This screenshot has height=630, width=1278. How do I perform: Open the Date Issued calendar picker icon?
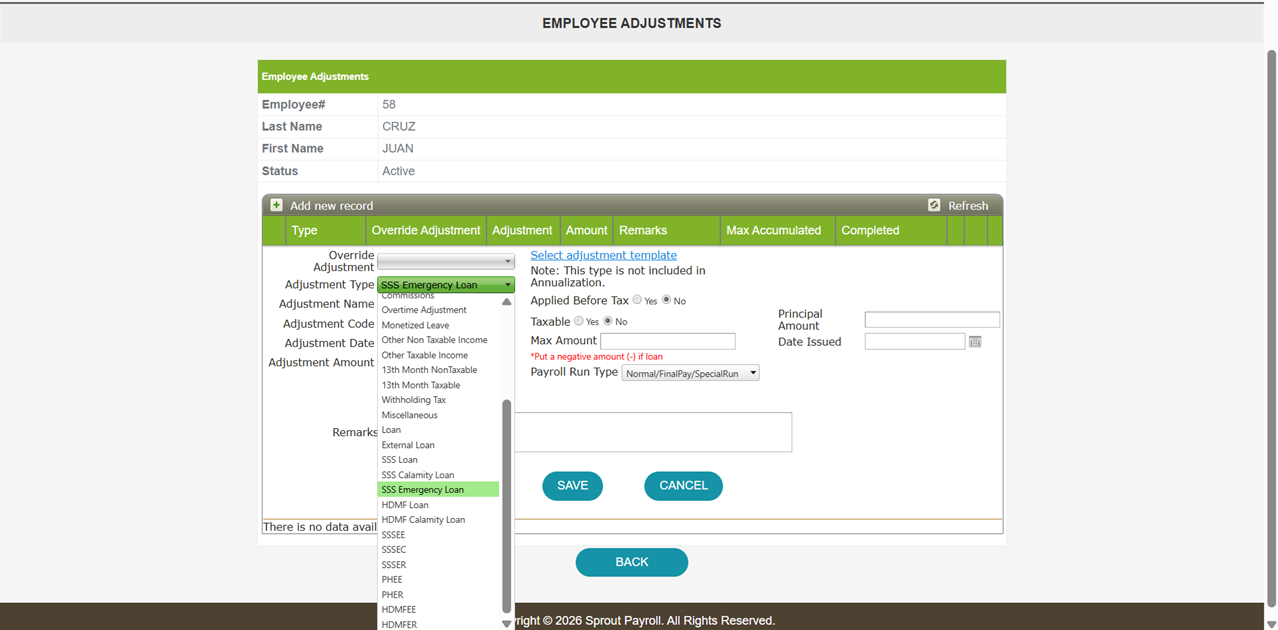(x=975, y=342)
